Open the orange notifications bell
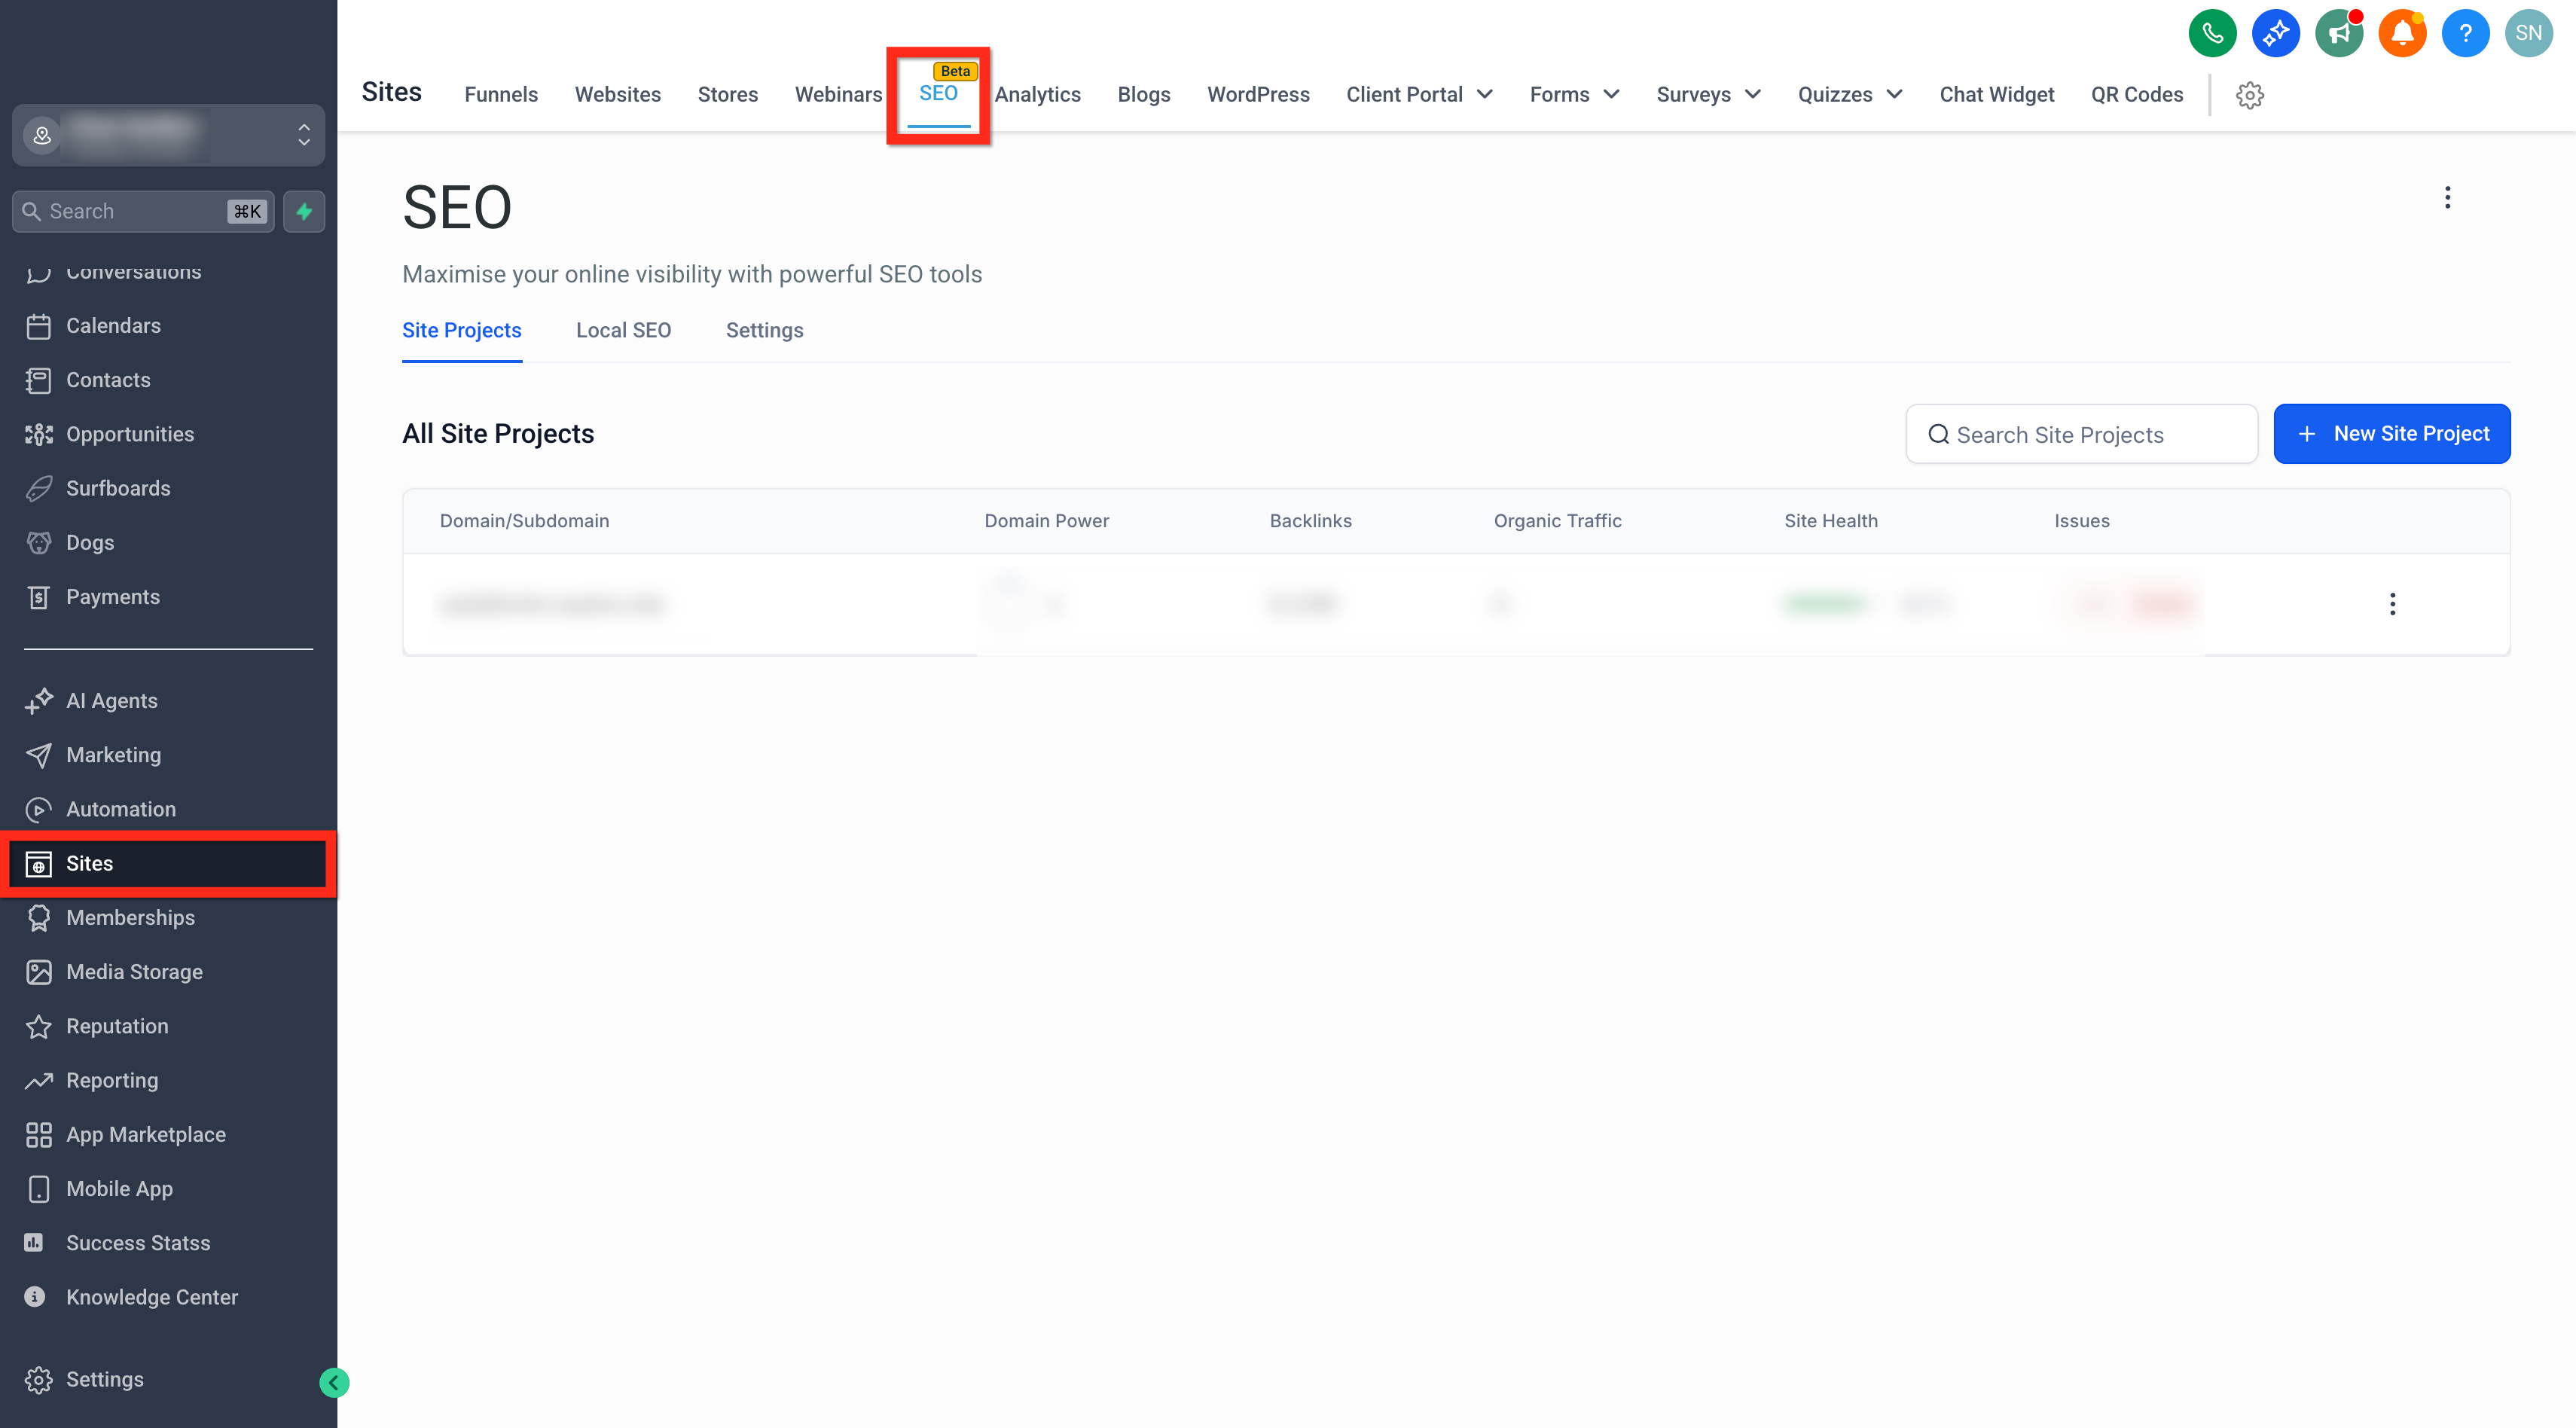 pos(2402,33)
